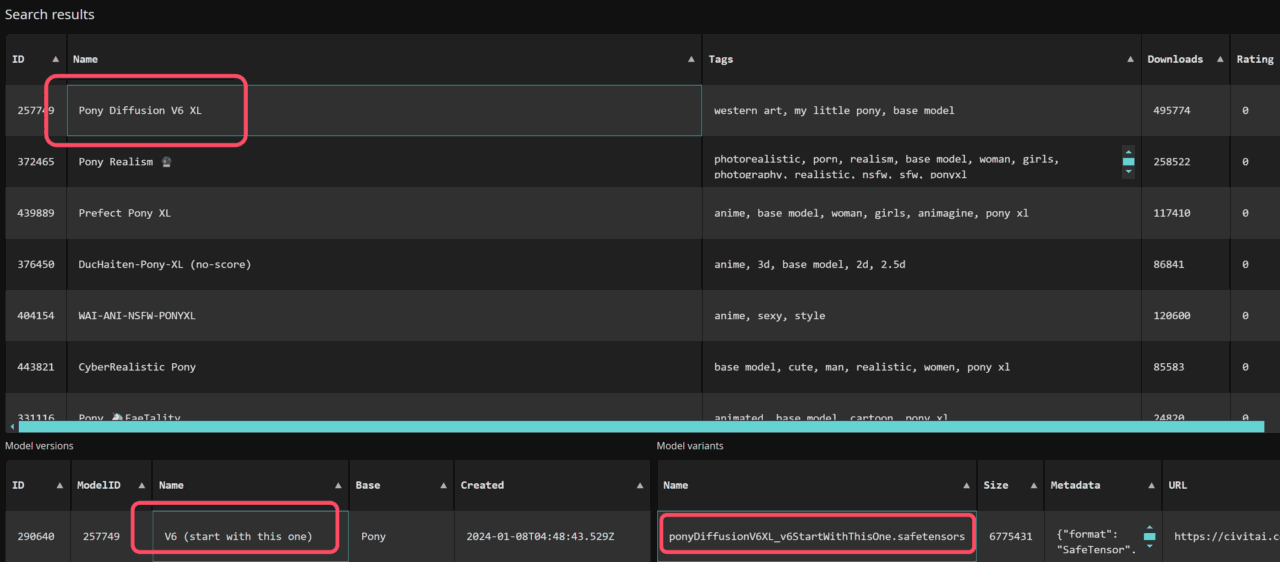This screenshot has width=1280, height=562.
Task: Click Base value Pony in model versions
Action: [x=373, y=537]
